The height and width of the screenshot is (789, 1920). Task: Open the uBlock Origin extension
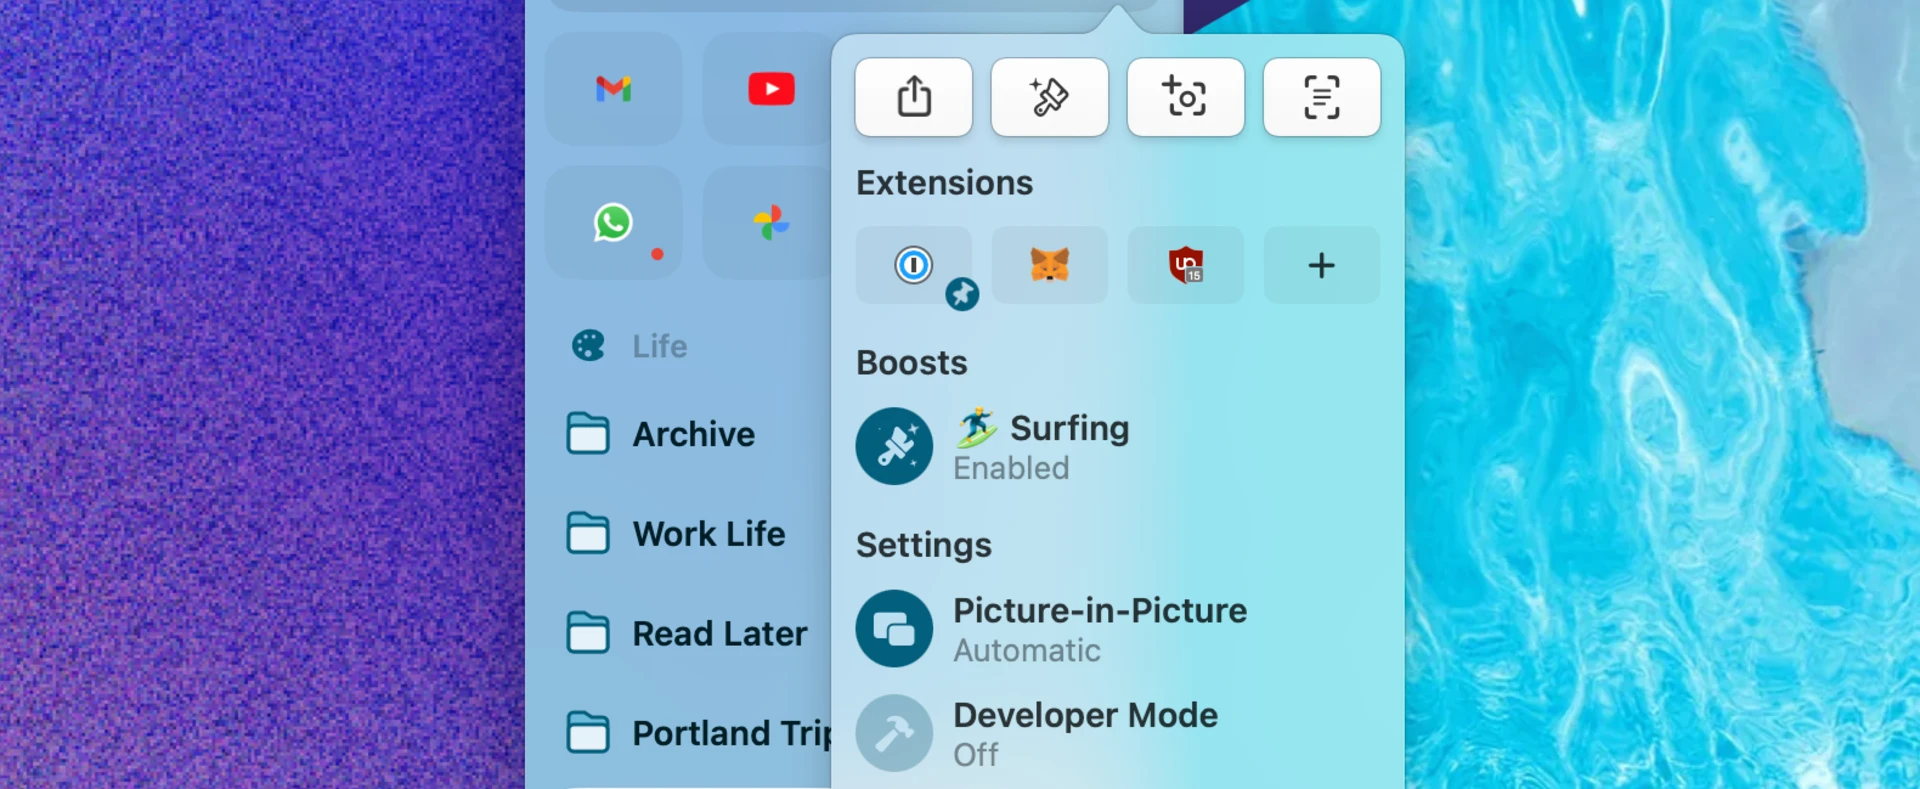pos(1186,265)
